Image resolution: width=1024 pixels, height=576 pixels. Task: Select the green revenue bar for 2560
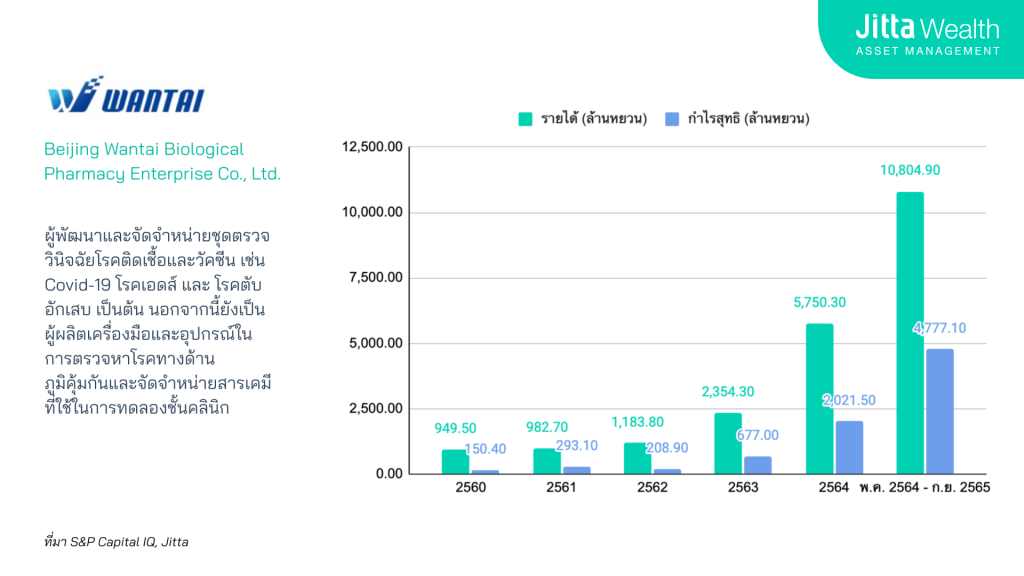click(x=454, y=461)
